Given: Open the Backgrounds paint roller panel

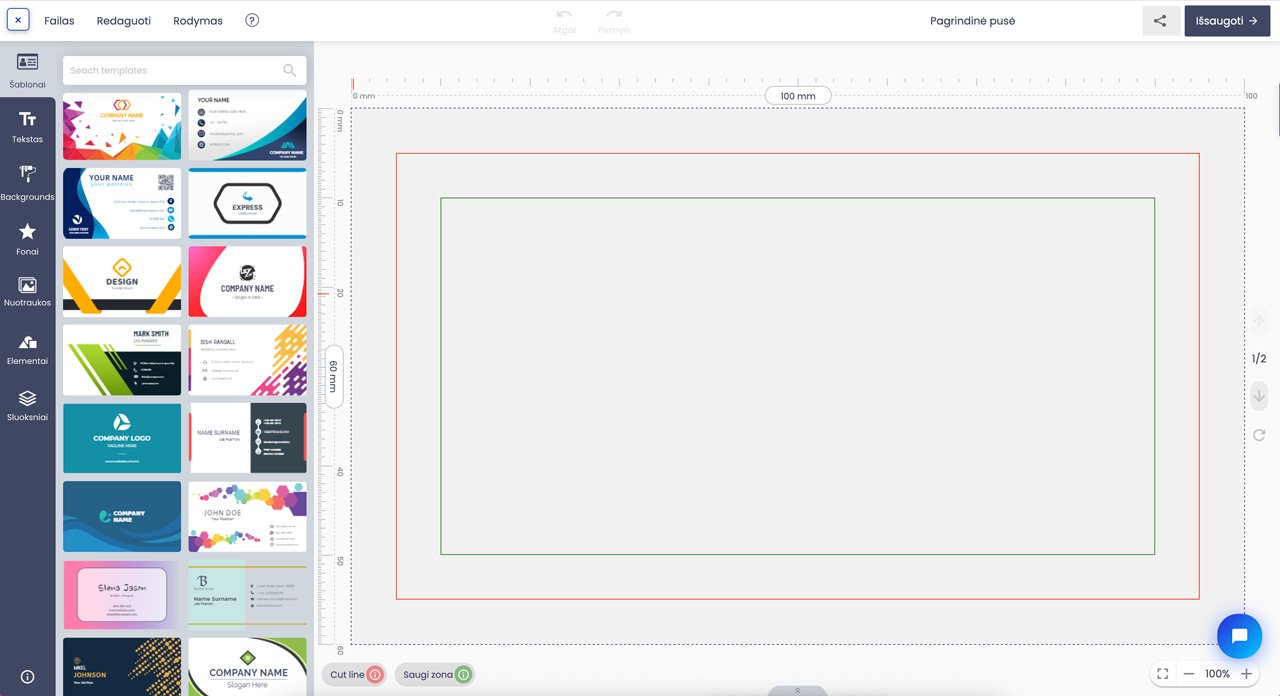Looking at the screenshot, I should pos(28,182).
